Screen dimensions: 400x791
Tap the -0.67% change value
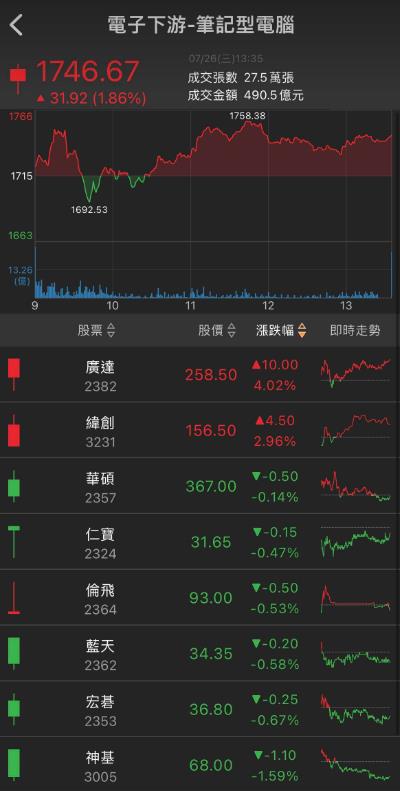pos(274,721)
